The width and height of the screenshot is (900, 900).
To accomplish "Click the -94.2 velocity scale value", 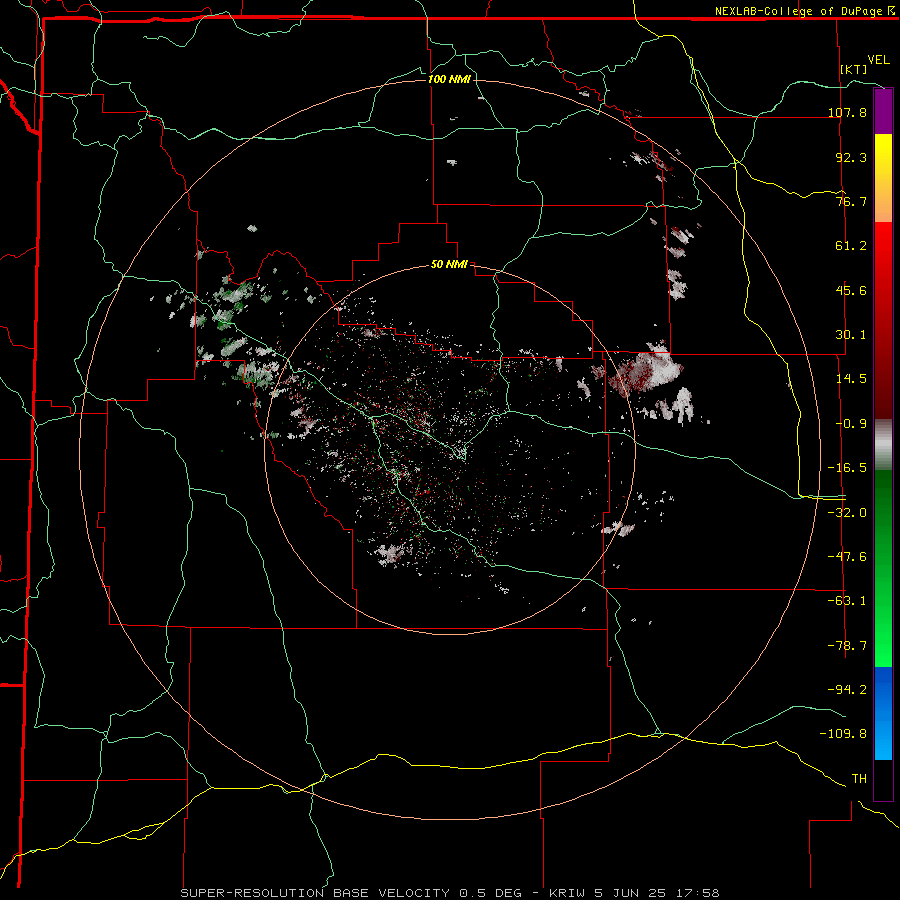I will click(x=847, y=689).
